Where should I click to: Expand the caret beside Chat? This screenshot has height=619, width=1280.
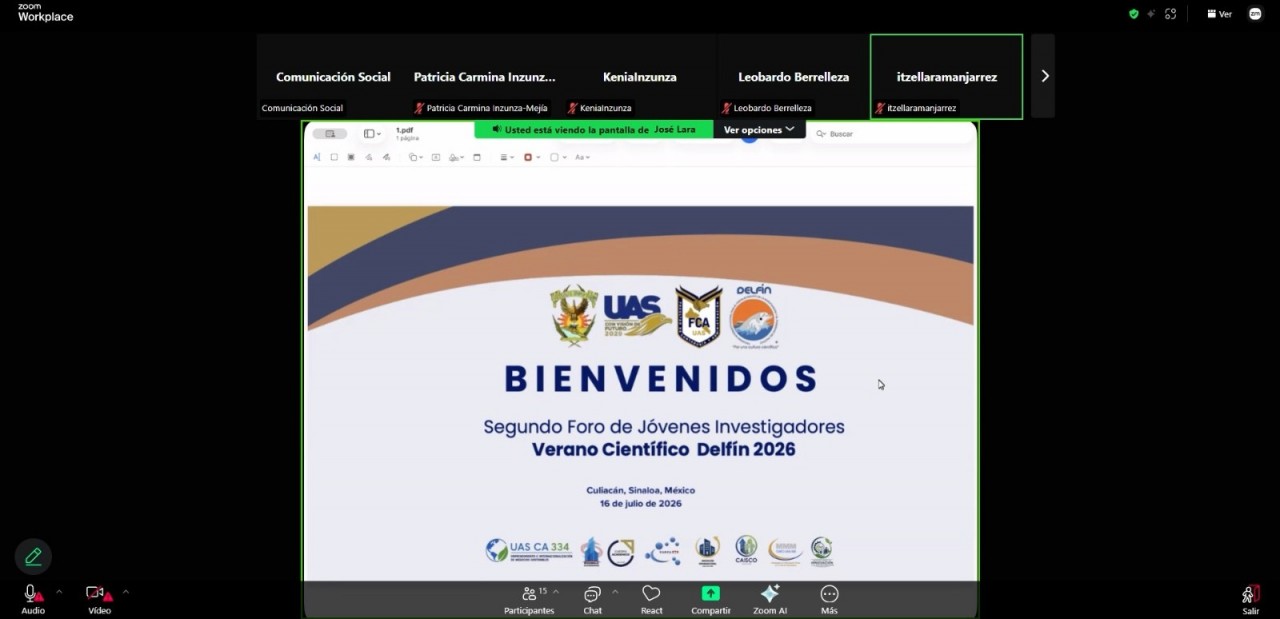(615, 592)
